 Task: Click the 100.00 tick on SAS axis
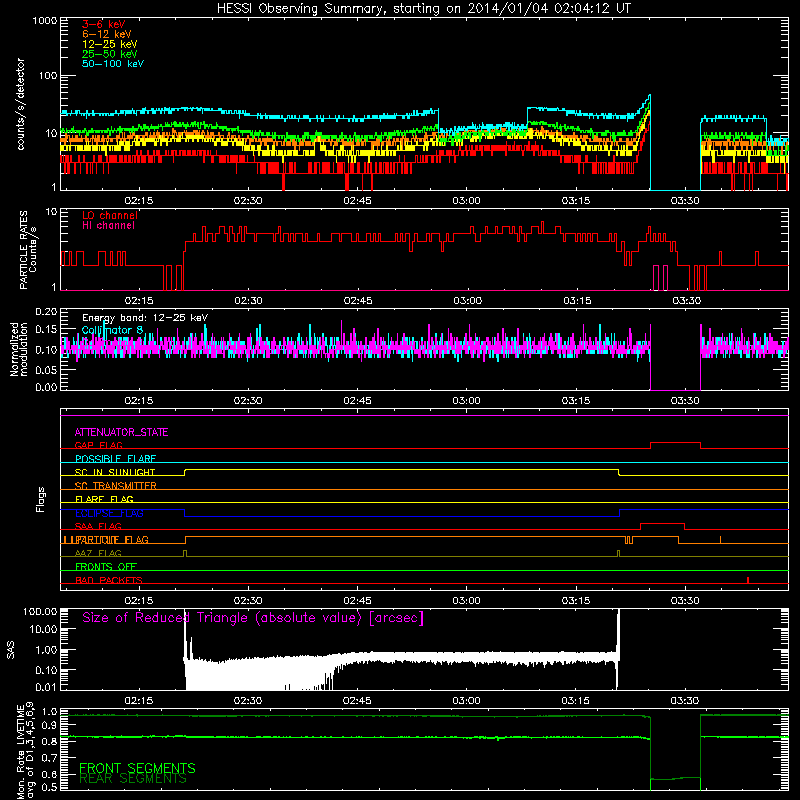(x=40, y=611)
